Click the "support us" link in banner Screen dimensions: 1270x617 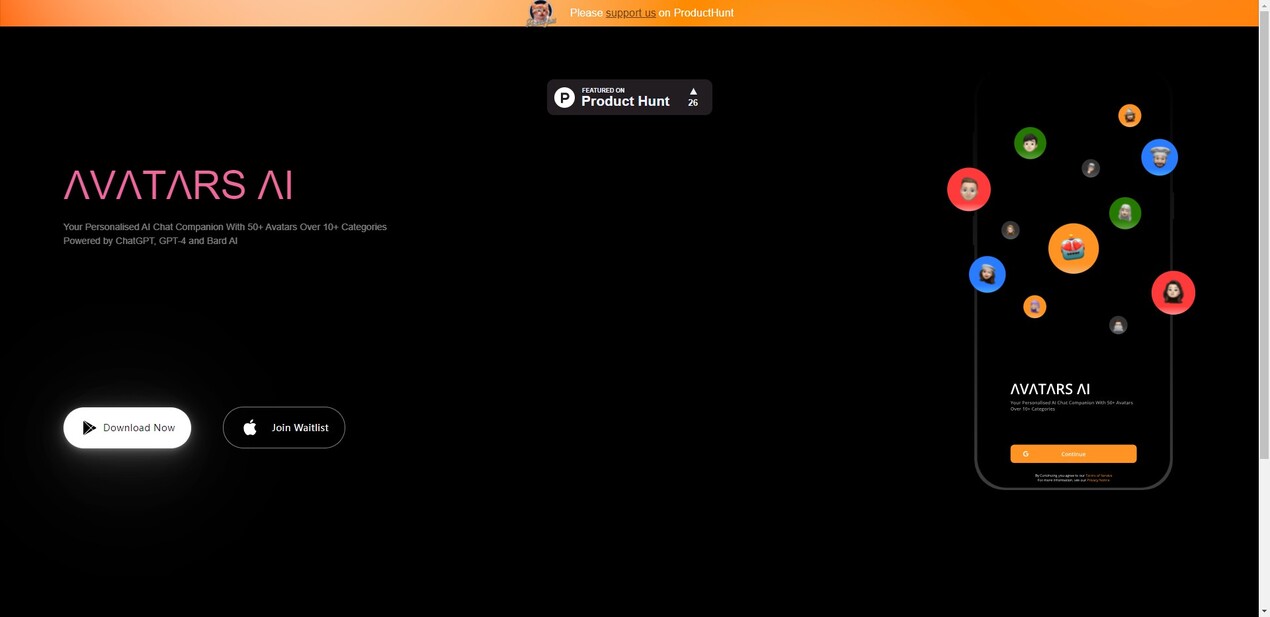tap(630, 13)
